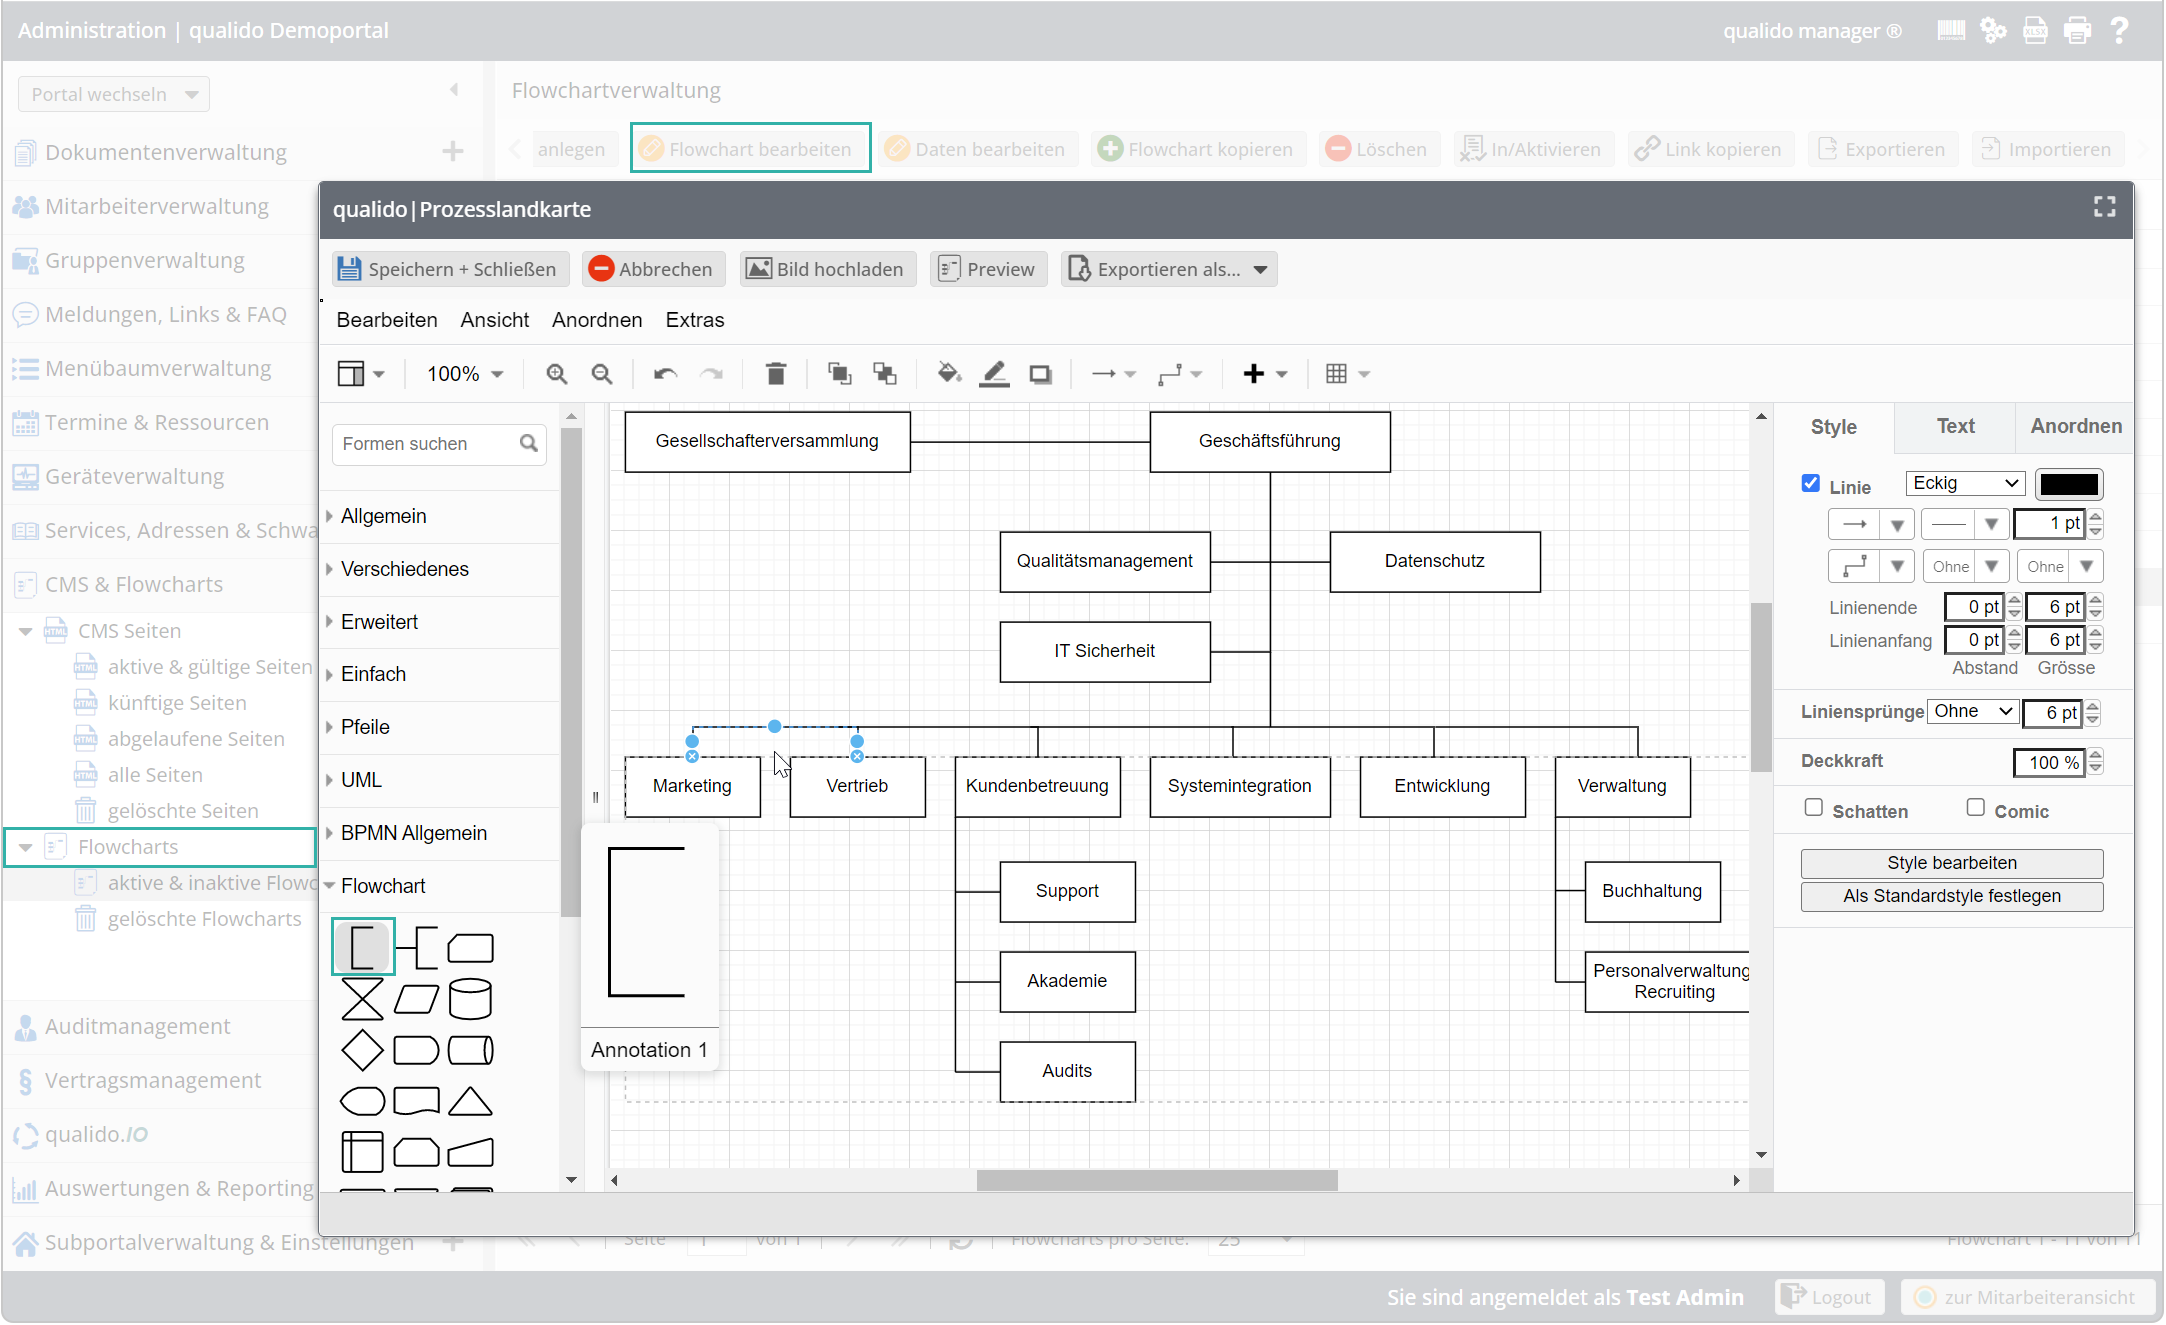Open the Eckig line style dropdown

[x=1965, y=484]
